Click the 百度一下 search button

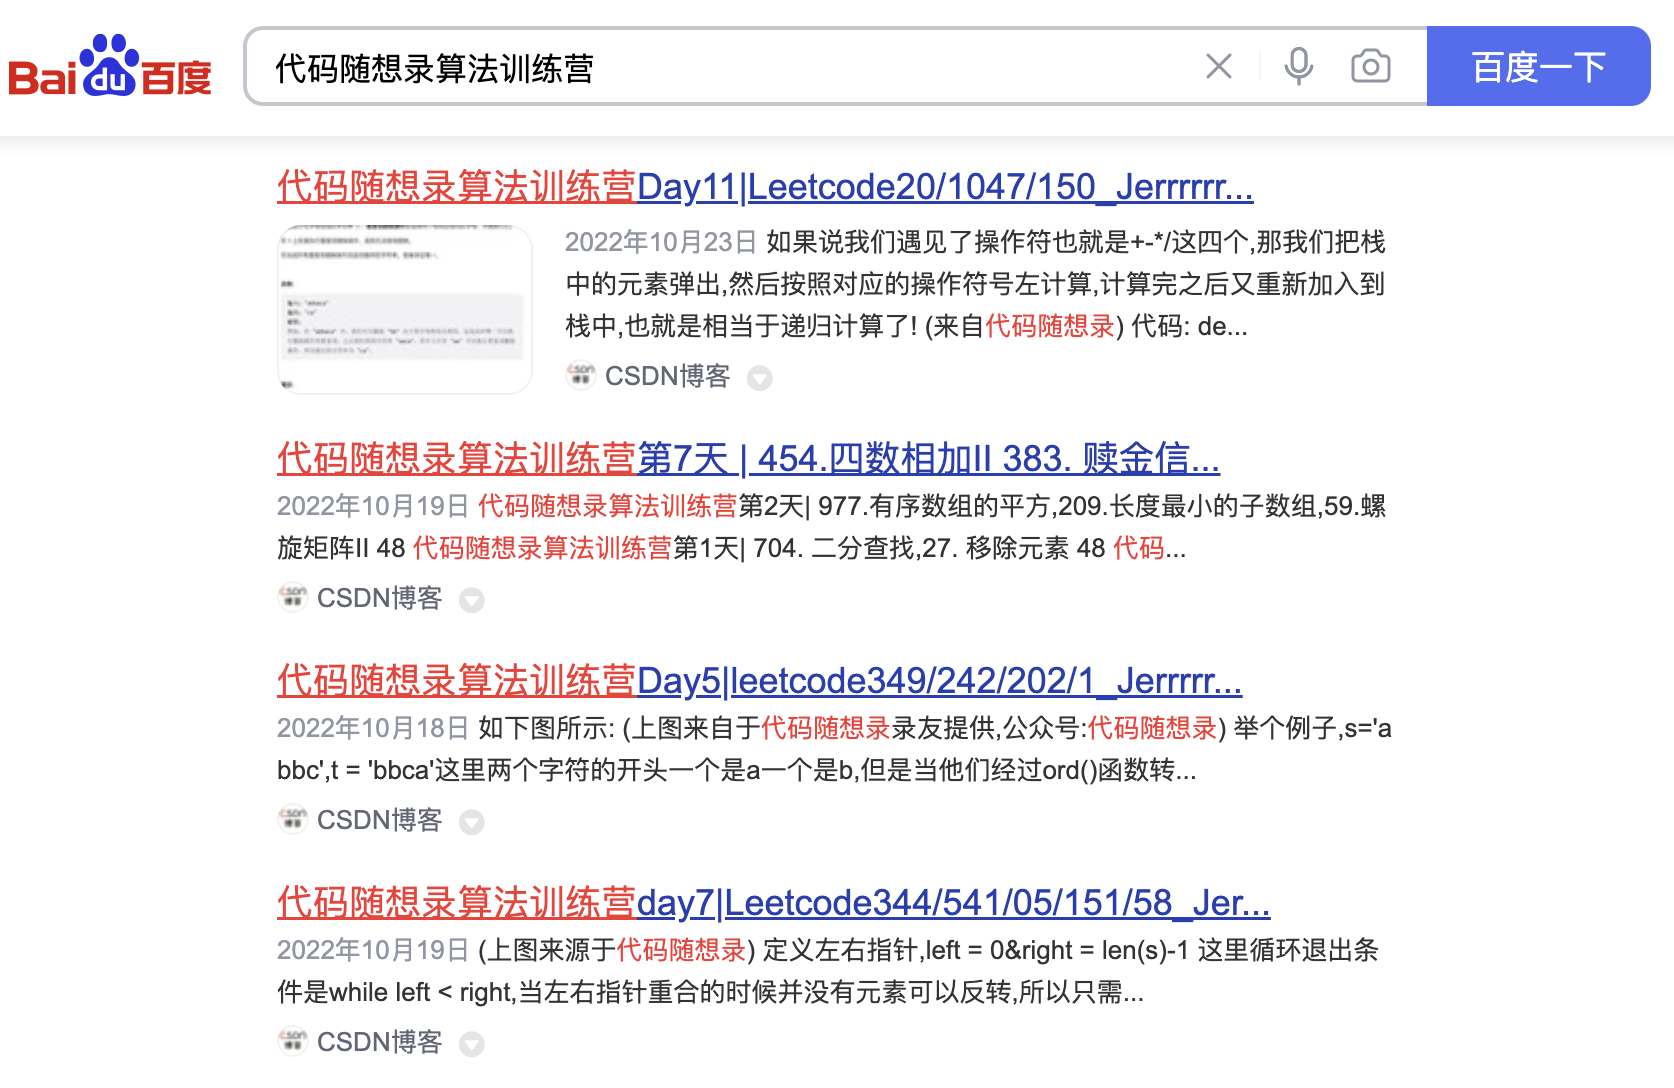point(1538,66)
